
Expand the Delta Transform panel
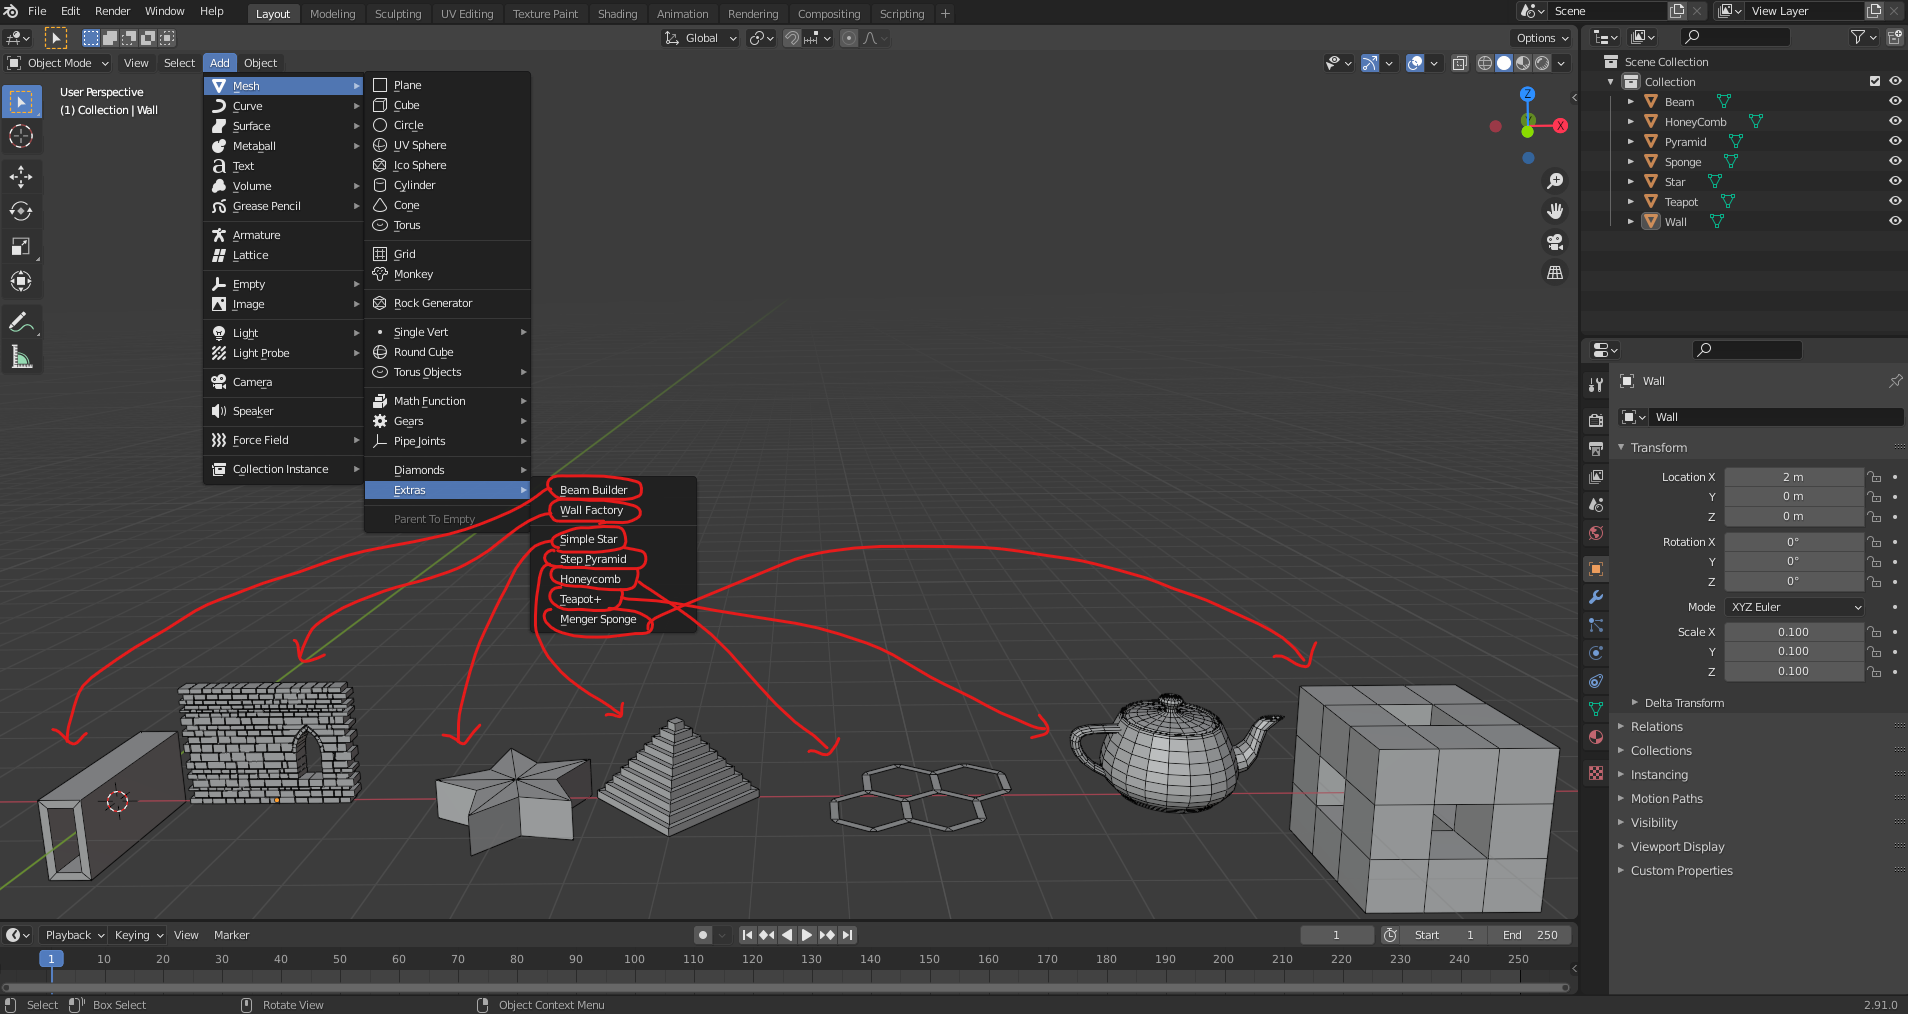coord(1684,703)
